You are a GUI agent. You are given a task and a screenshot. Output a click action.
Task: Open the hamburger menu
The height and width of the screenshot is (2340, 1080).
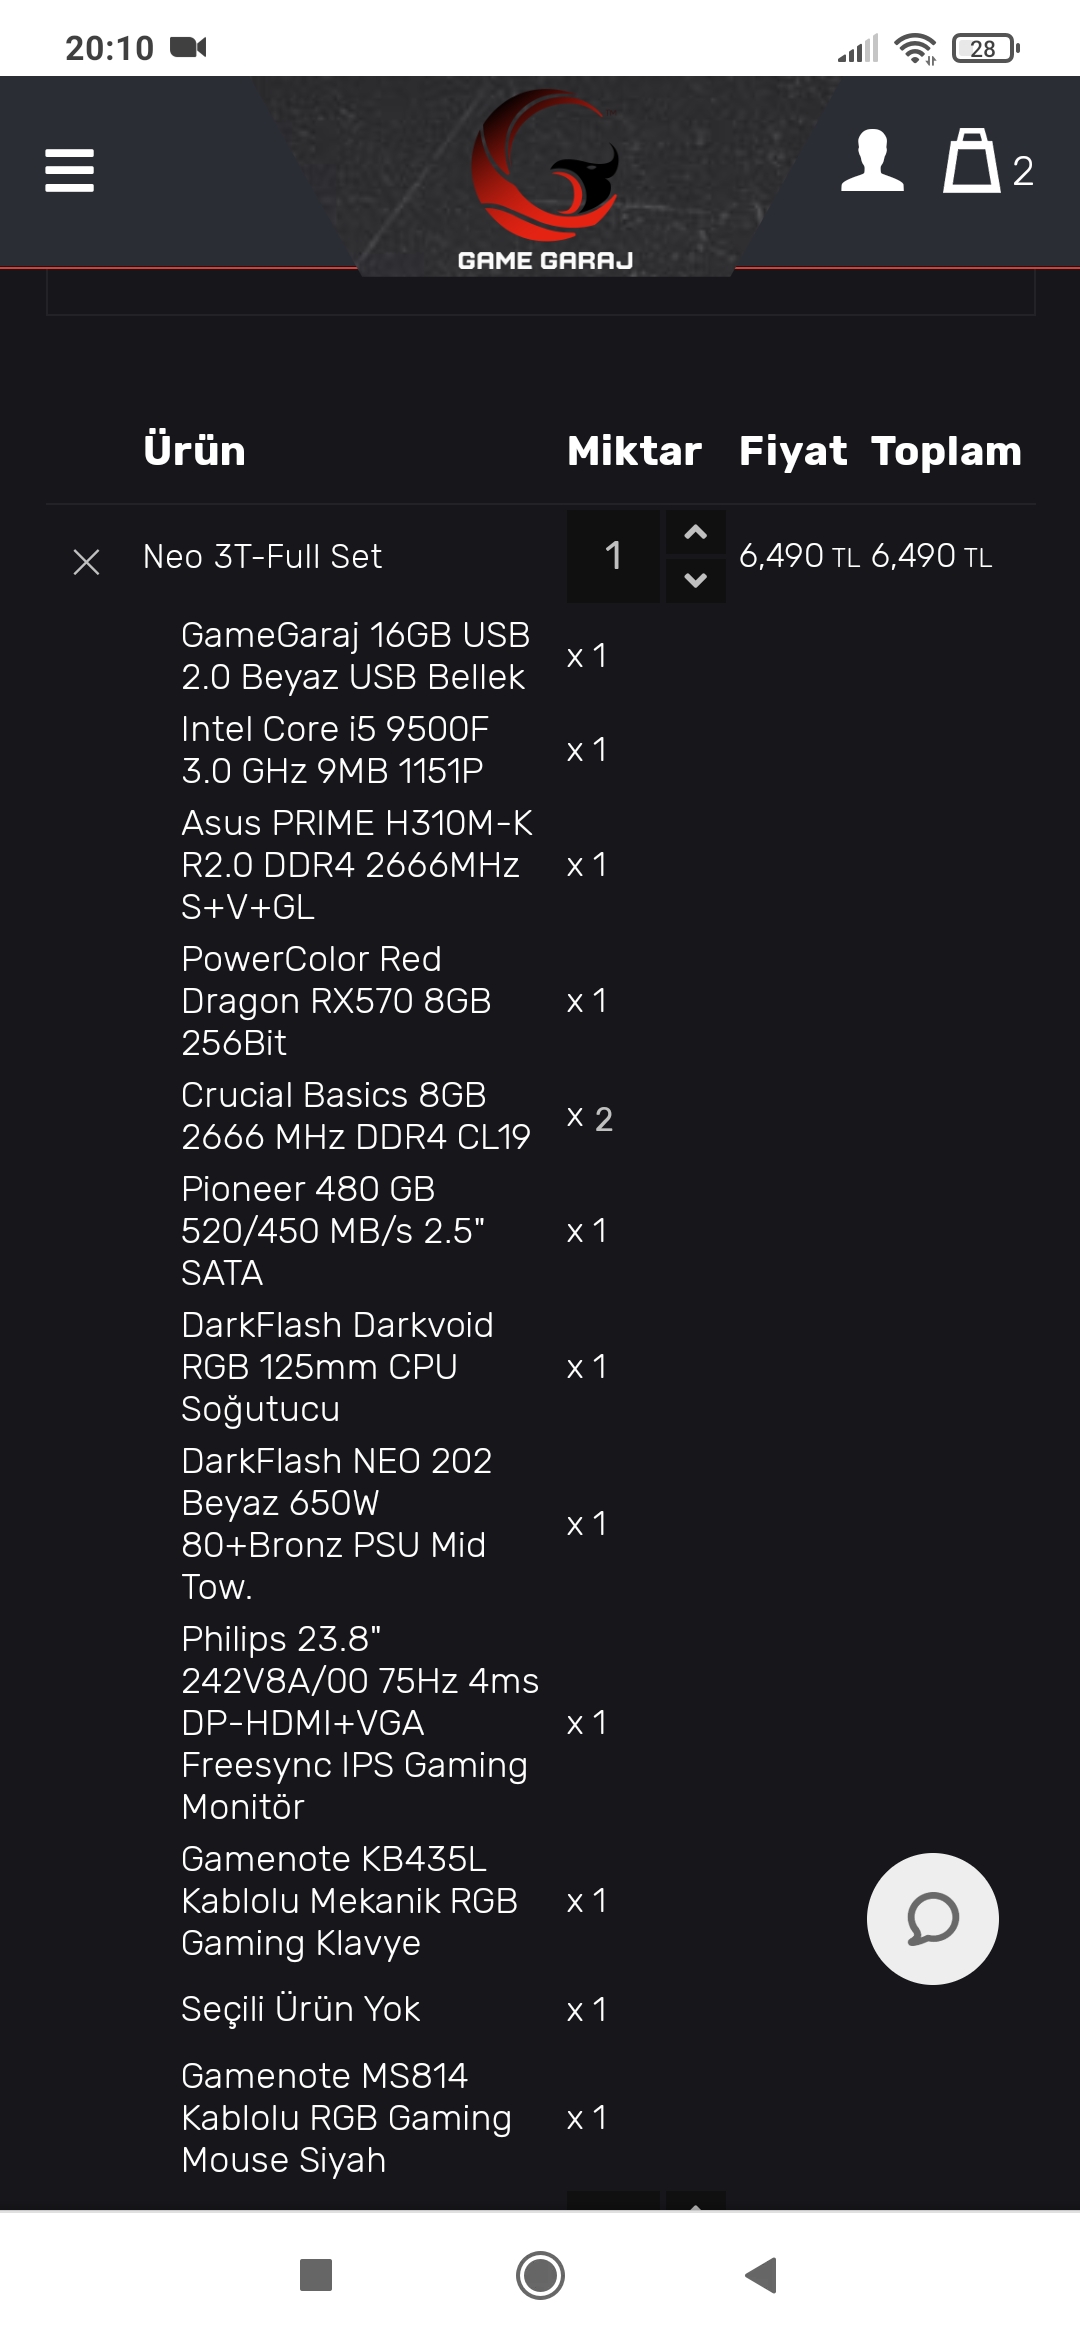click(70, 170)
